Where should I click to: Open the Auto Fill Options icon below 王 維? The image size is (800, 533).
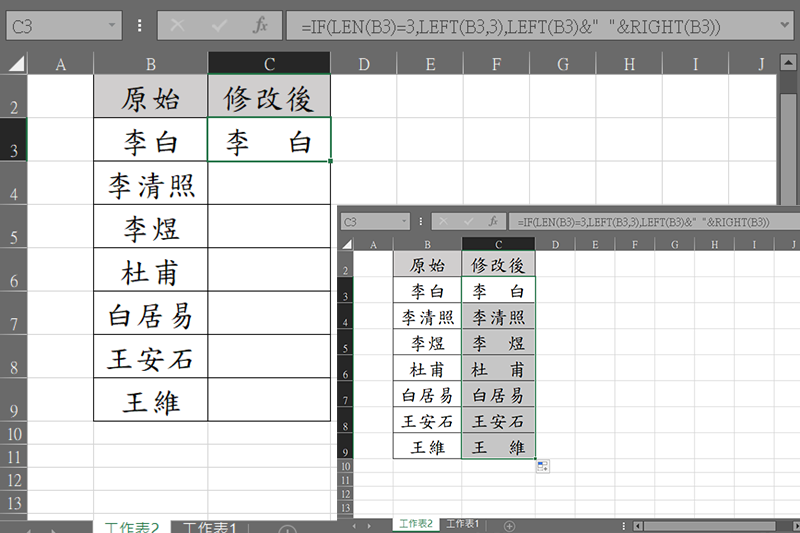pos(542,466)
